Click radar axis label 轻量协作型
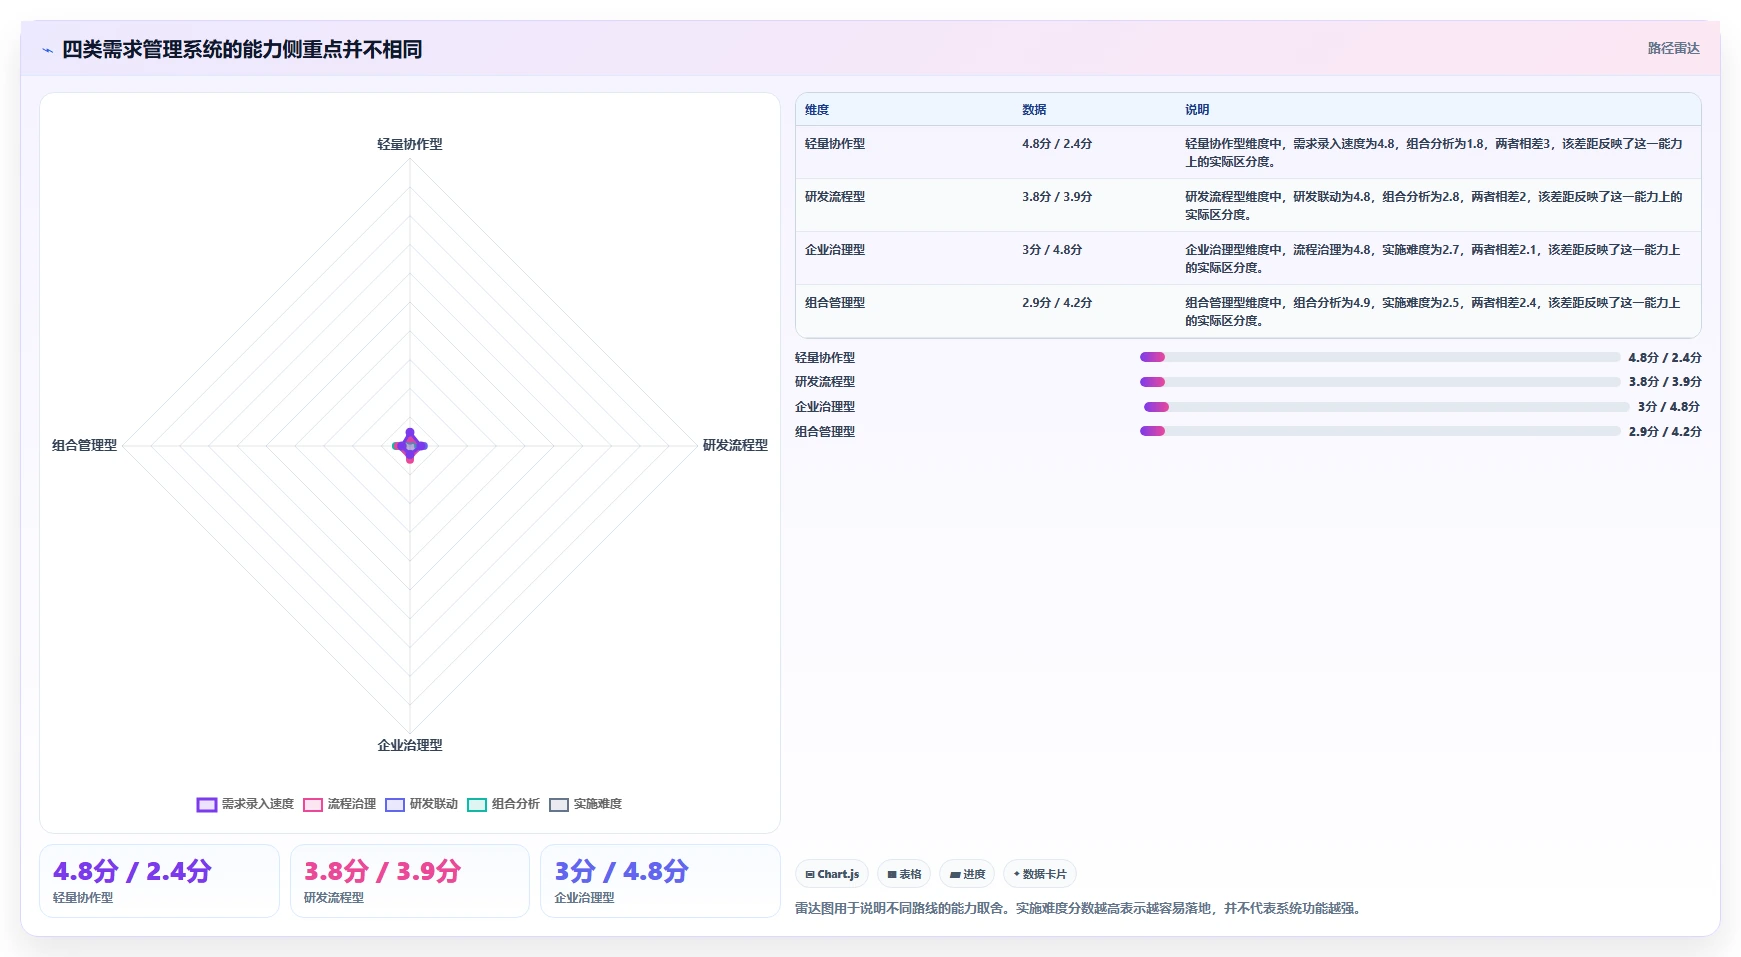 pyautogui.click(x=410, y=144)
